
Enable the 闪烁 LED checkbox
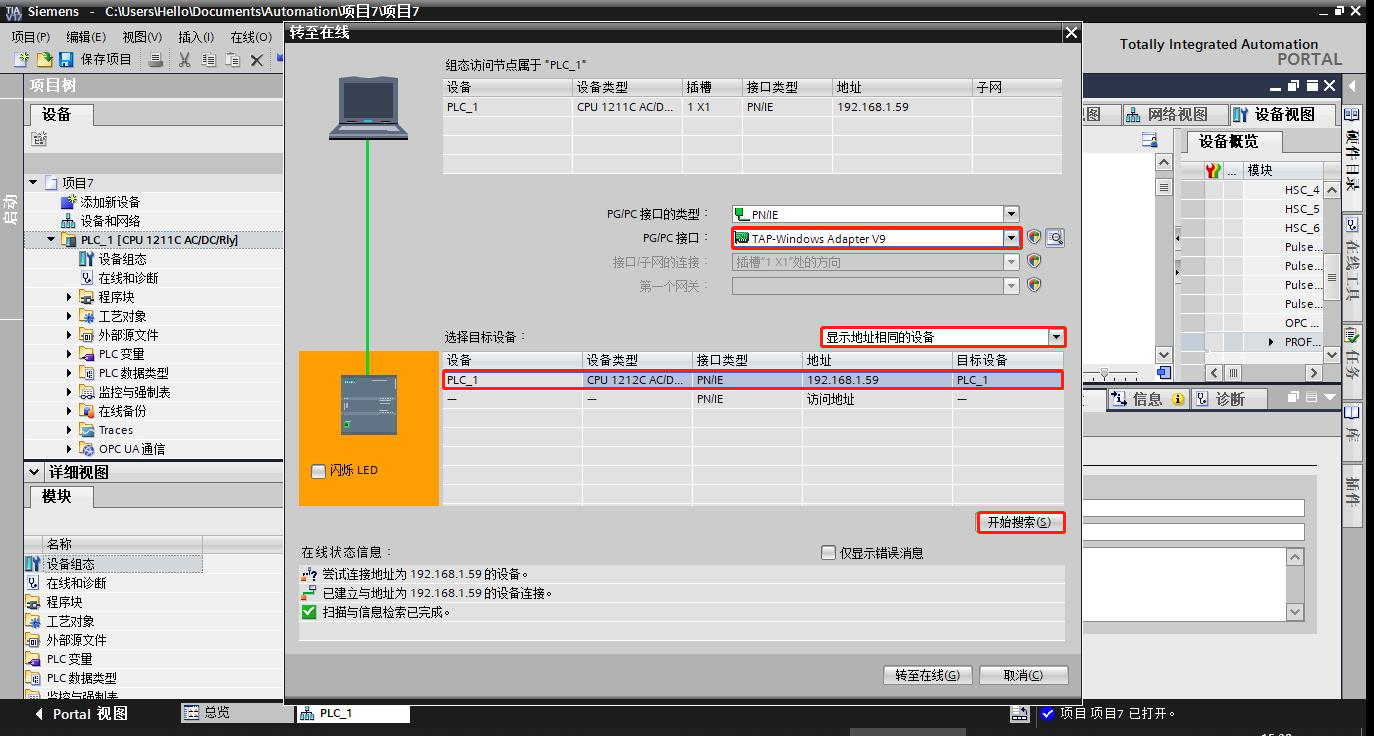tap(319, 470)
